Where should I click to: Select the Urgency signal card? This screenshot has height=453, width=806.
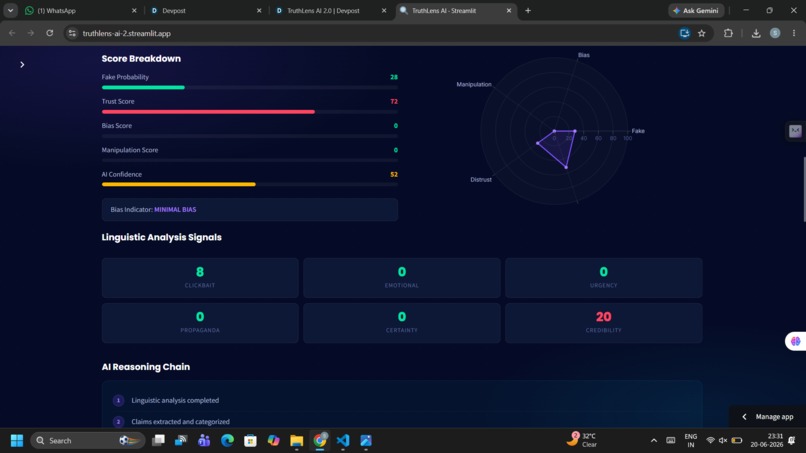pos(603,278)
